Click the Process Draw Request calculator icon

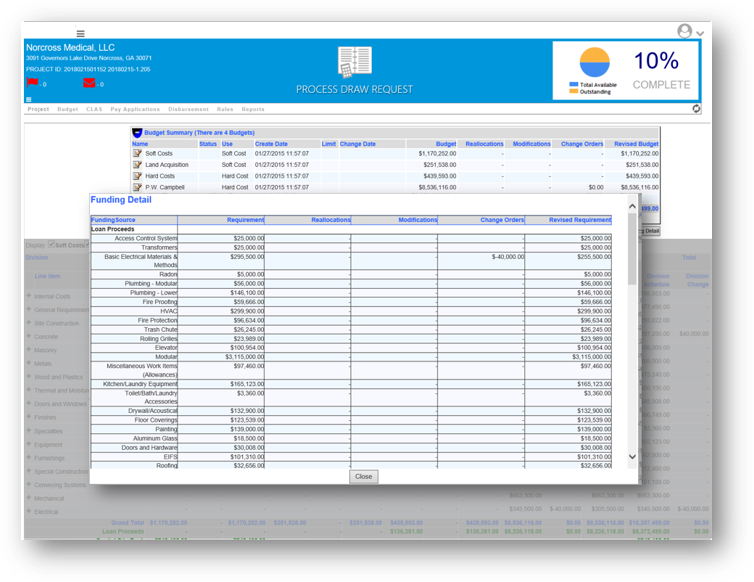pos(354,63)
